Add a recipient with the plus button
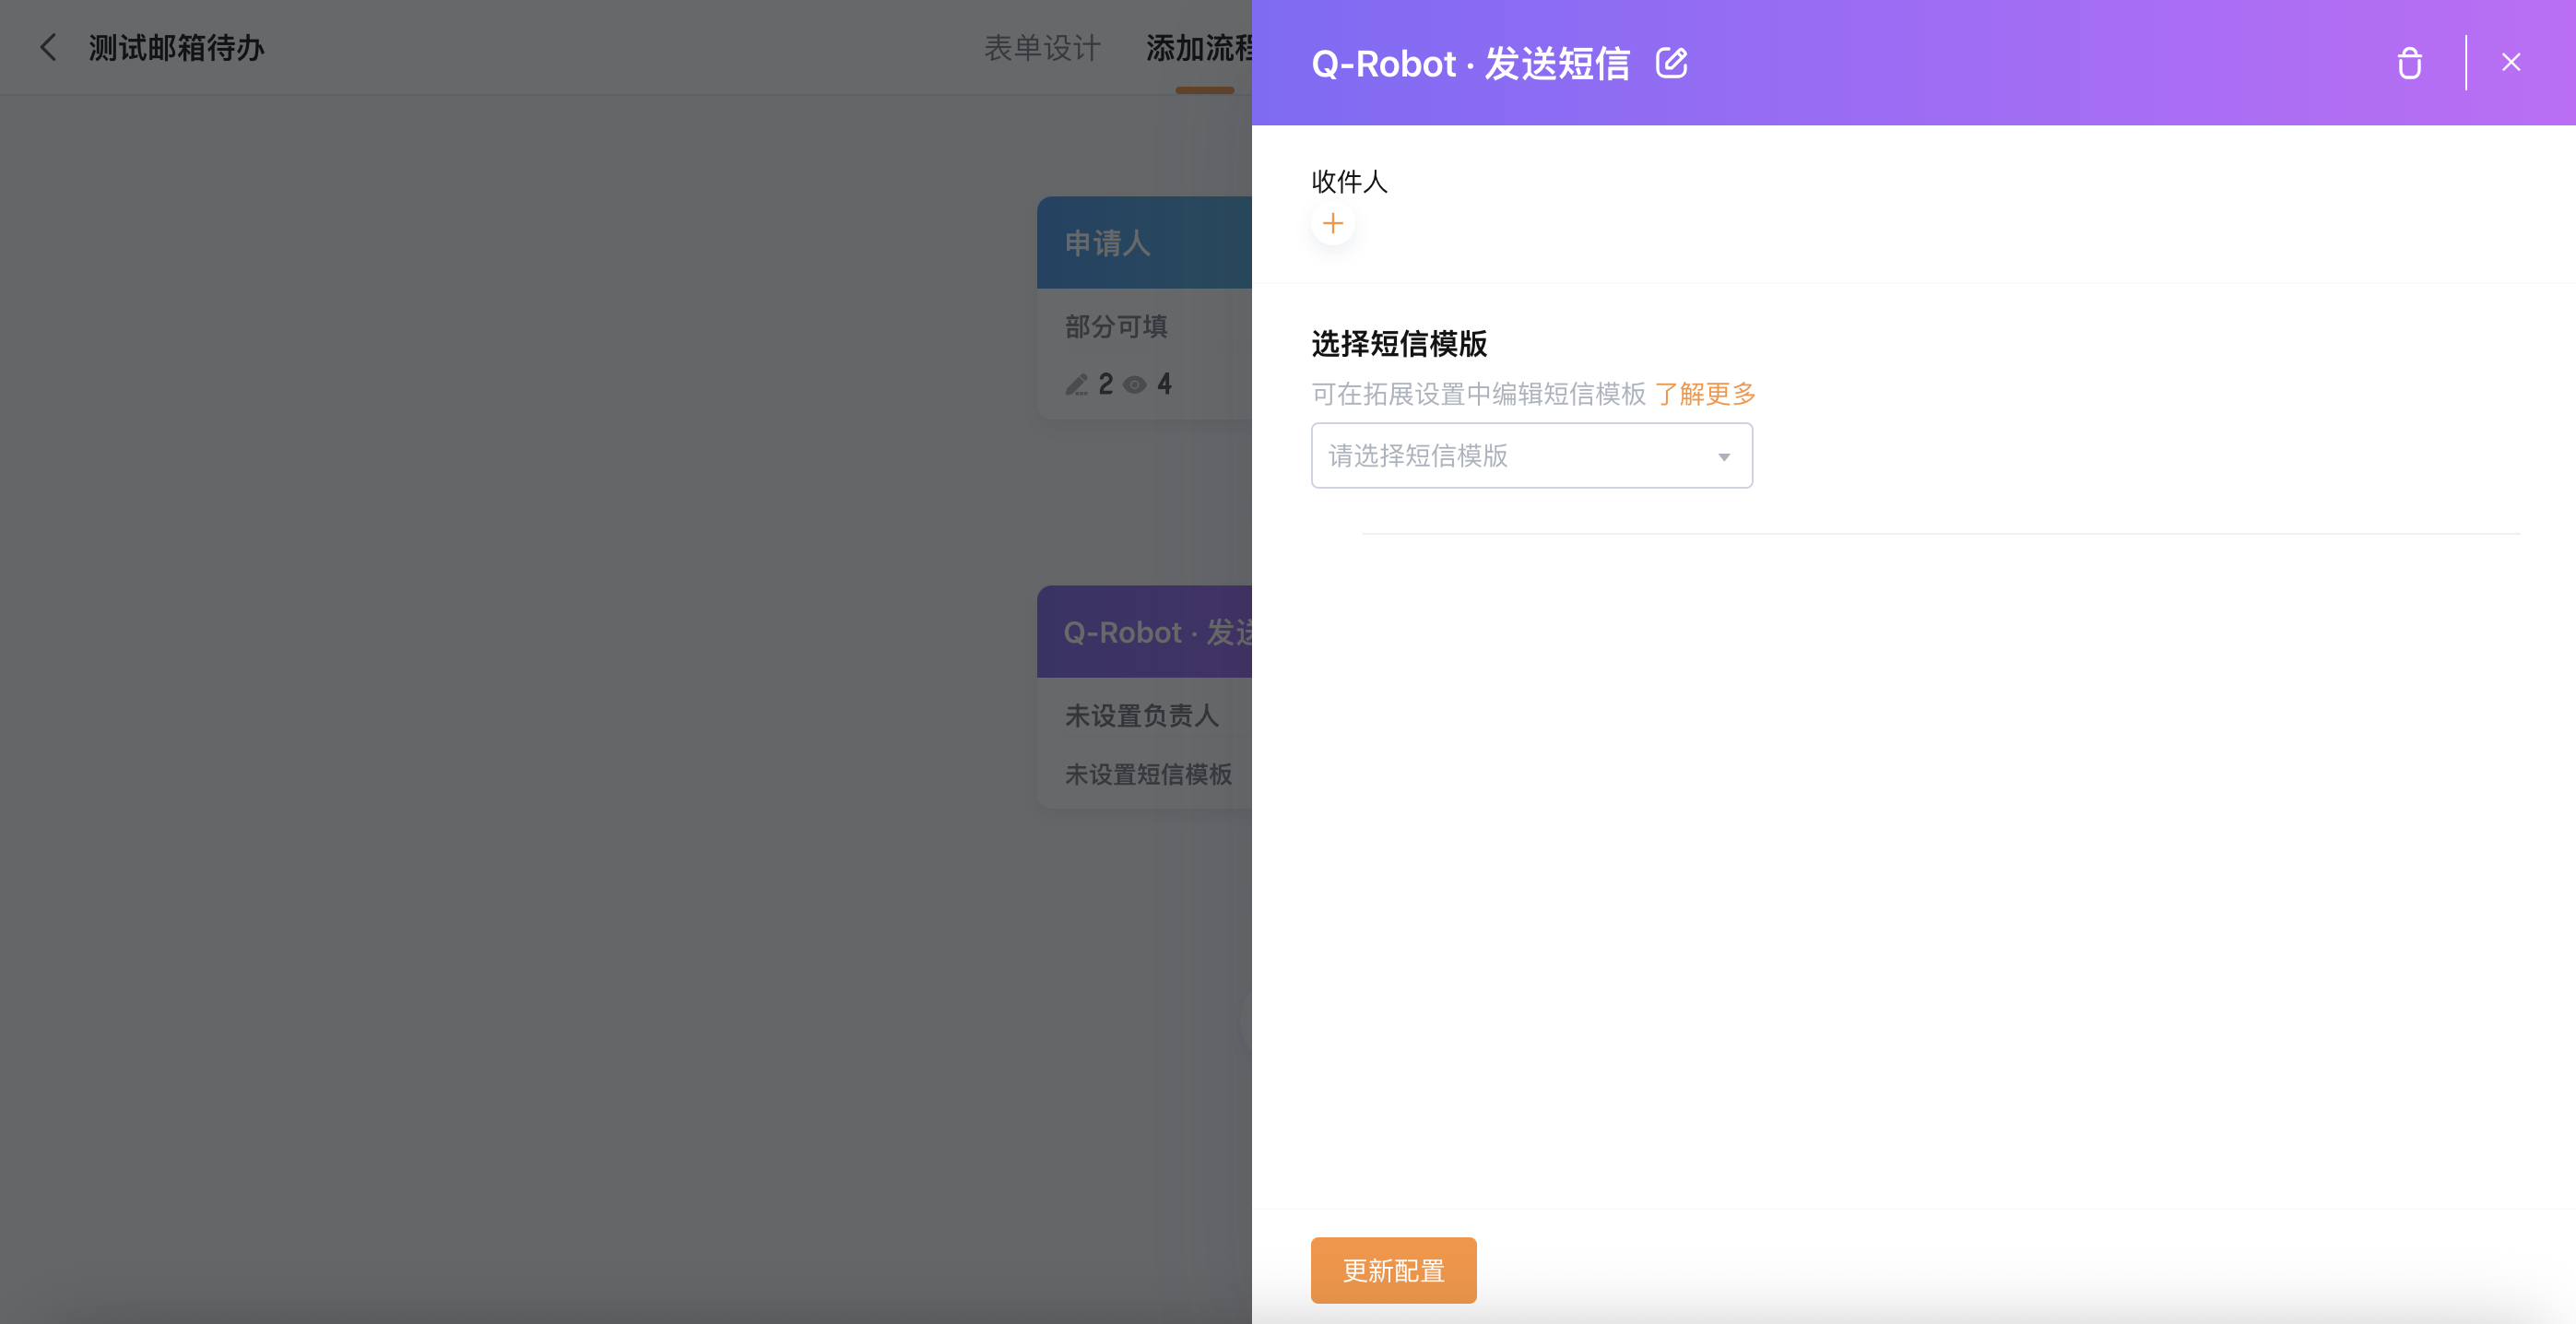 [x=1333, y=224]
